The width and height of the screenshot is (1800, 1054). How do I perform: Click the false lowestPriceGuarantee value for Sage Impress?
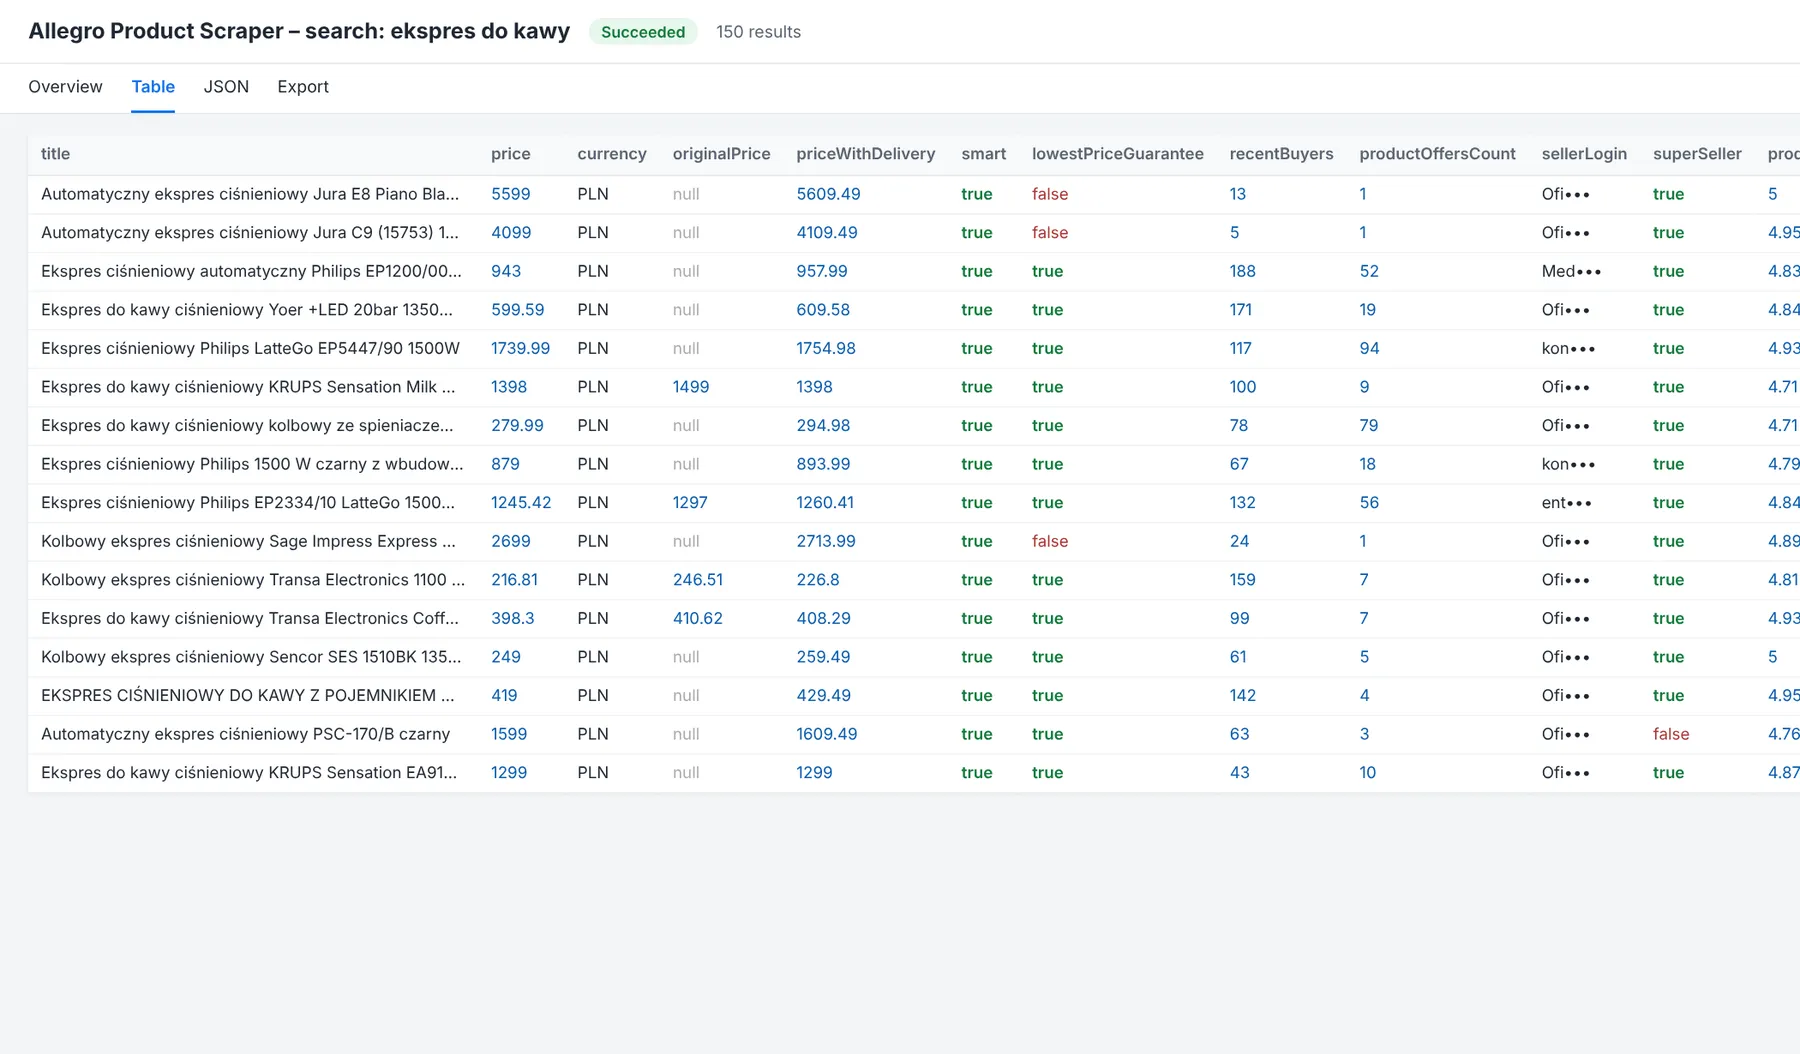(1050, 541)
